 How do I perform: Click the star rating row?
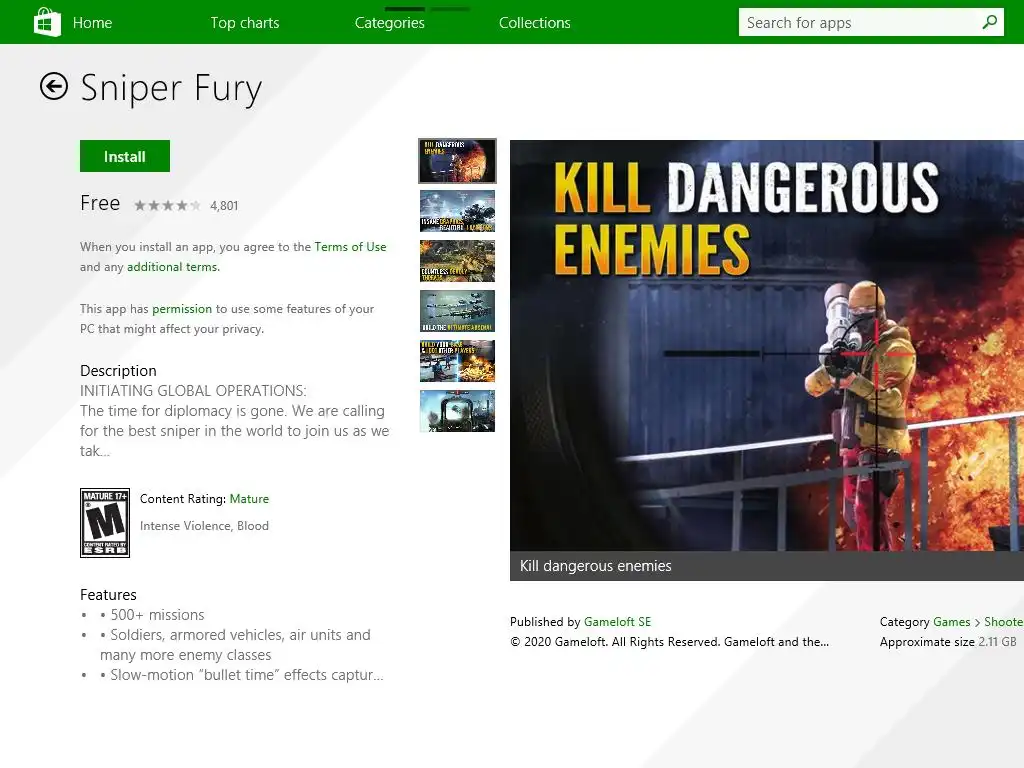[x=167, y=206]
